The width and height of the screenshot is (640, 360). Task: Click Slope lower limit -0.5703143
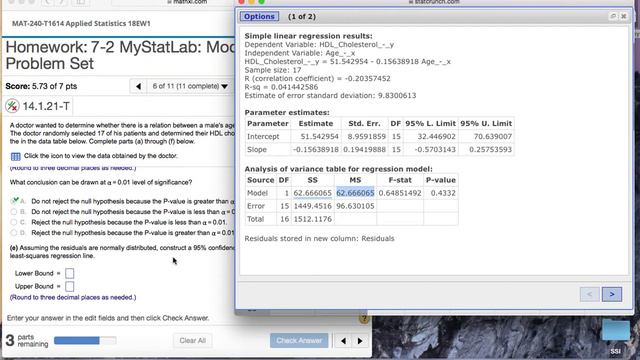pos(435,150)
